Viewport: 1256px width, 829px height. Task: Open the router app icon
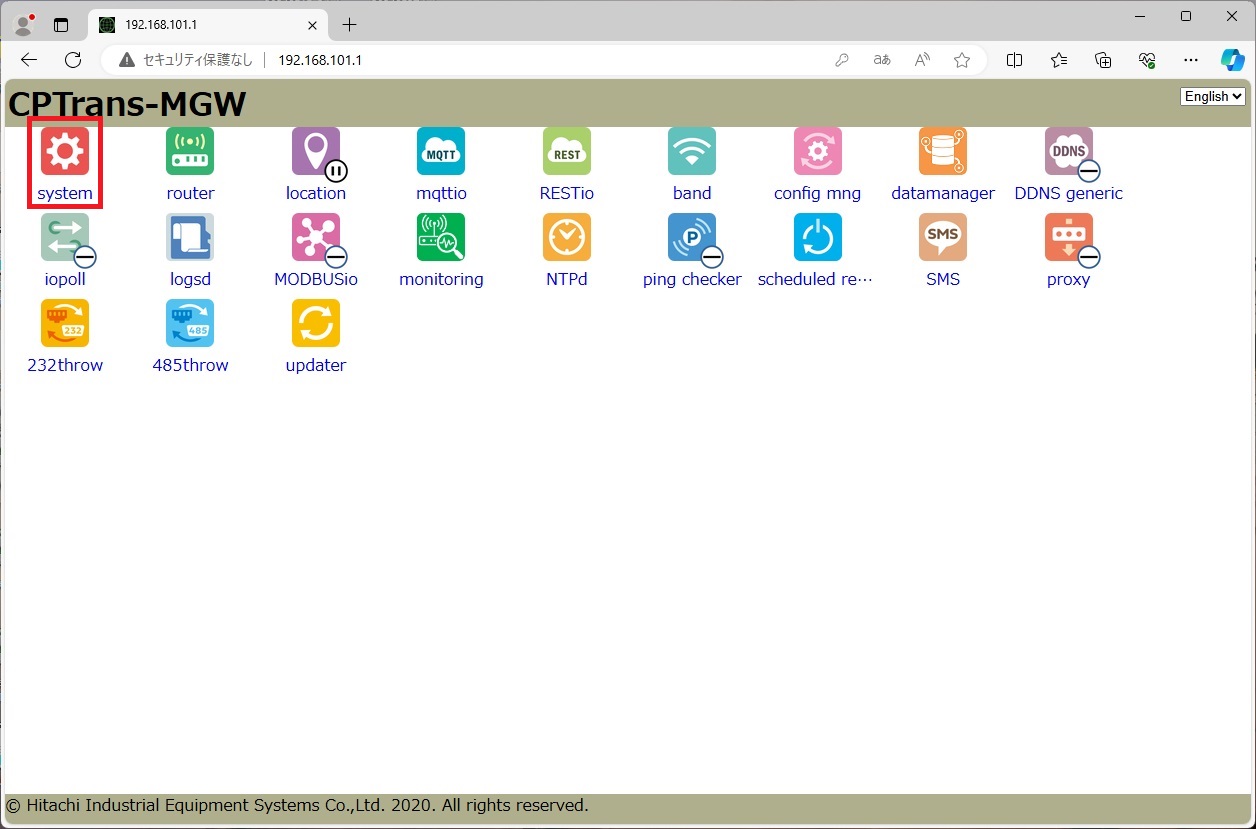tap(190, 151)
